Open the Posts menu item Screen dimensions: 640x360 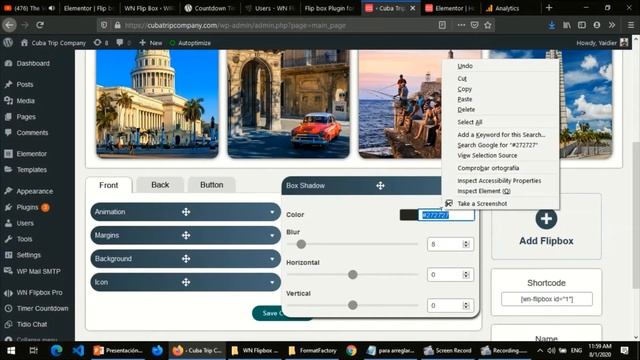pyautogui.click(x=24, y=84)
